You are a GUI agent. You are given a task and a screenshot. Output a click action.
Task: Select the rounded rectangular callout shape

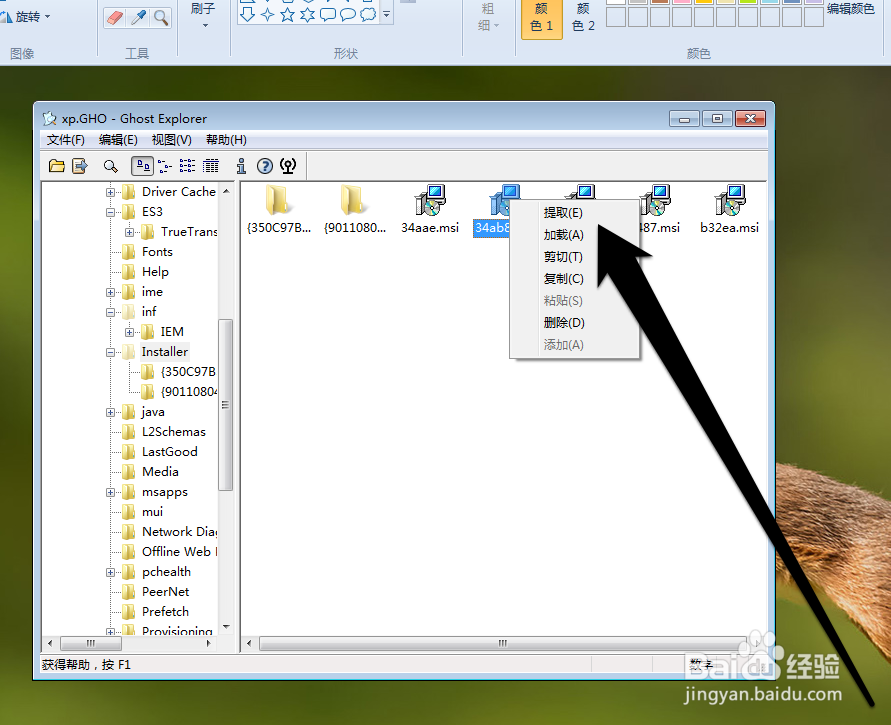(x=328, y=14)
